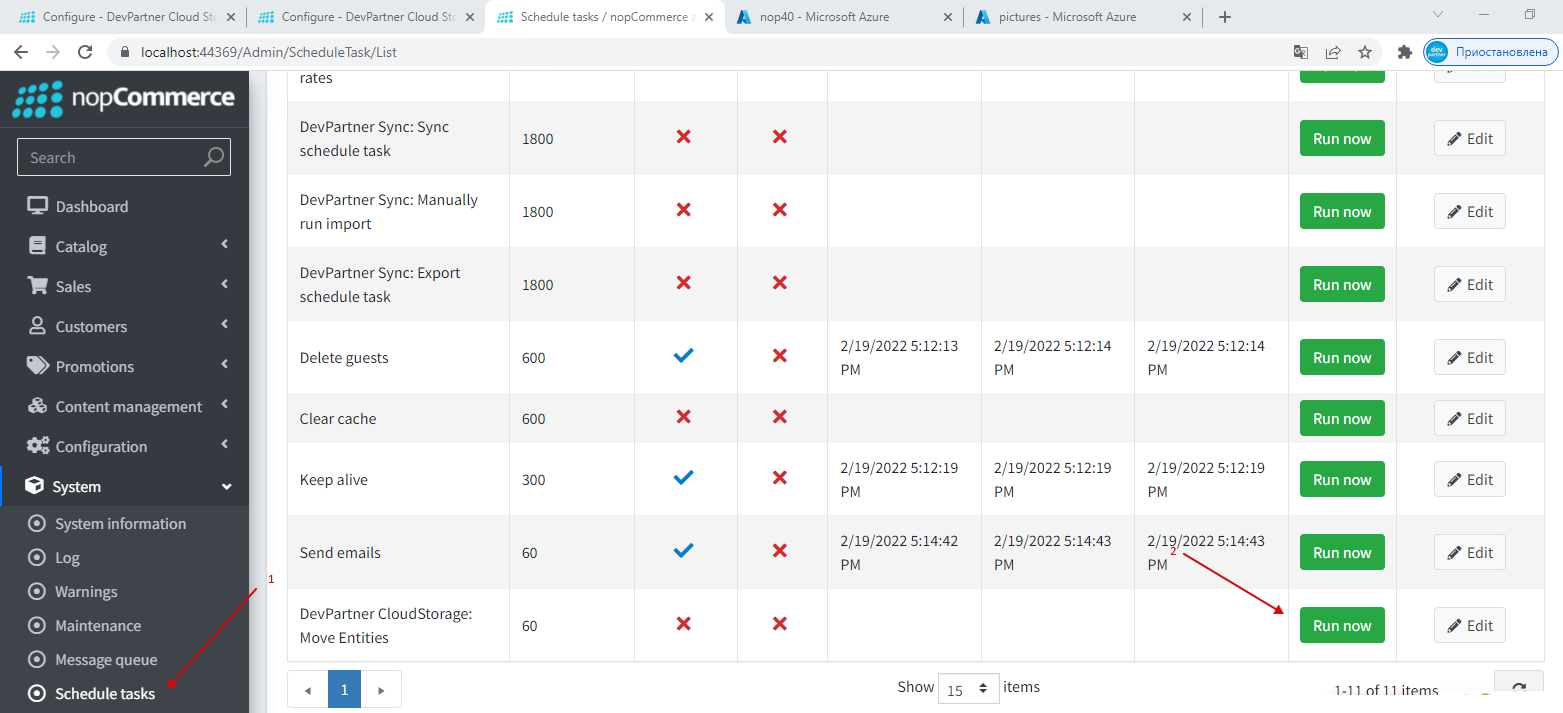Click the Delete guests enabled checkmark
The image size is (1563, 713).
tap(683, 355)
